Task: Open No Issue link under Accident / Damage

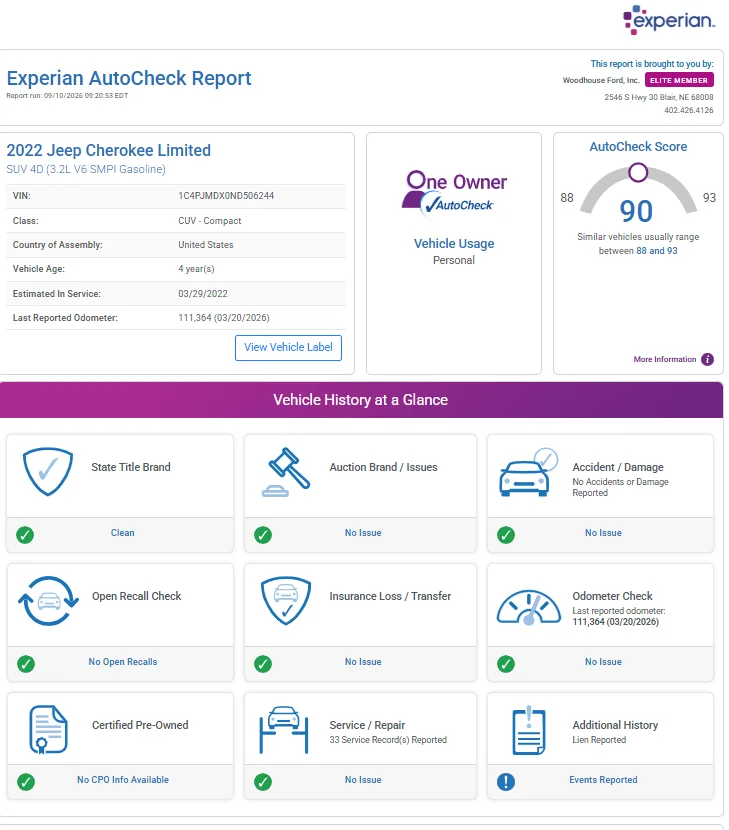Action: (603, 533)
